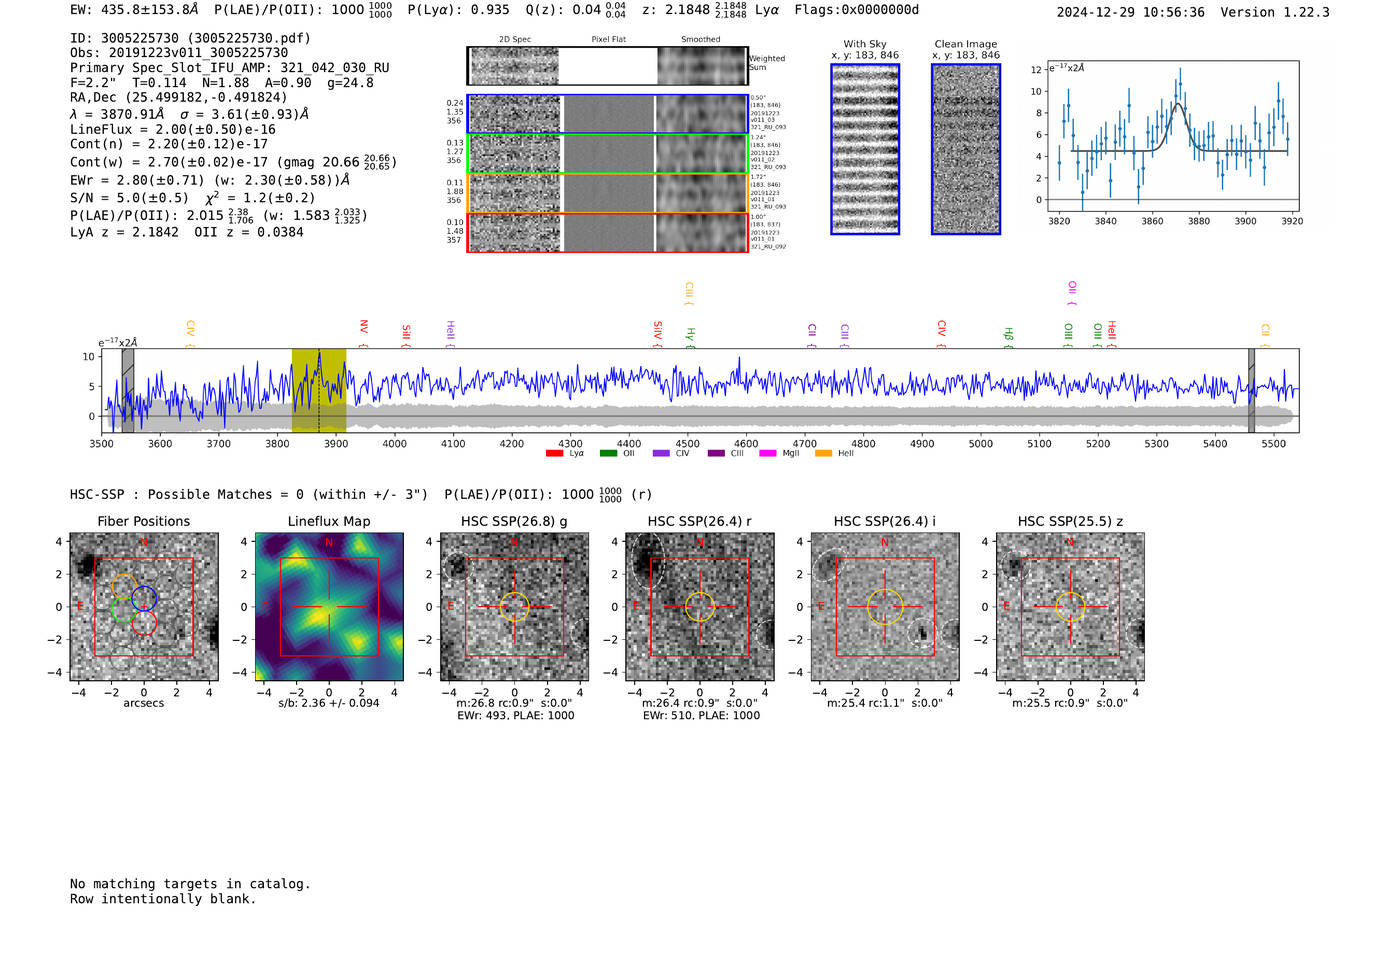Click the 'EWr: 510, PLAE: 1000' label
This screenshot has width=1400, height=953.
701,716
